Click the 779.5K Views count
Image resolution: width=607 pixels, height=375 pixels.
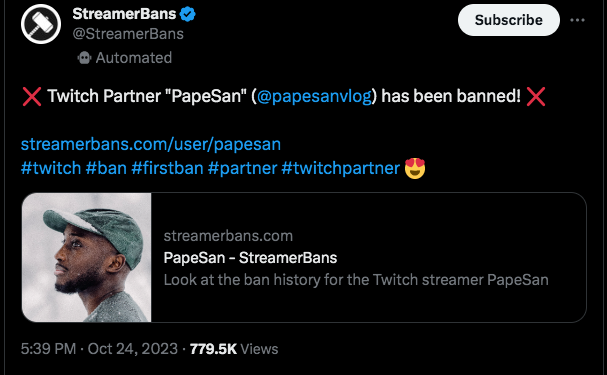234,349
